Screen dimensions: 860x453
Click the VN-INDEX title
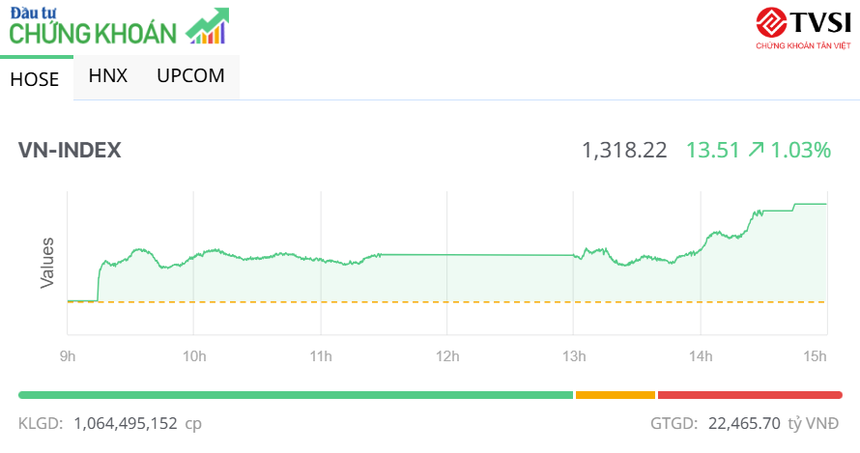[70, 150]
